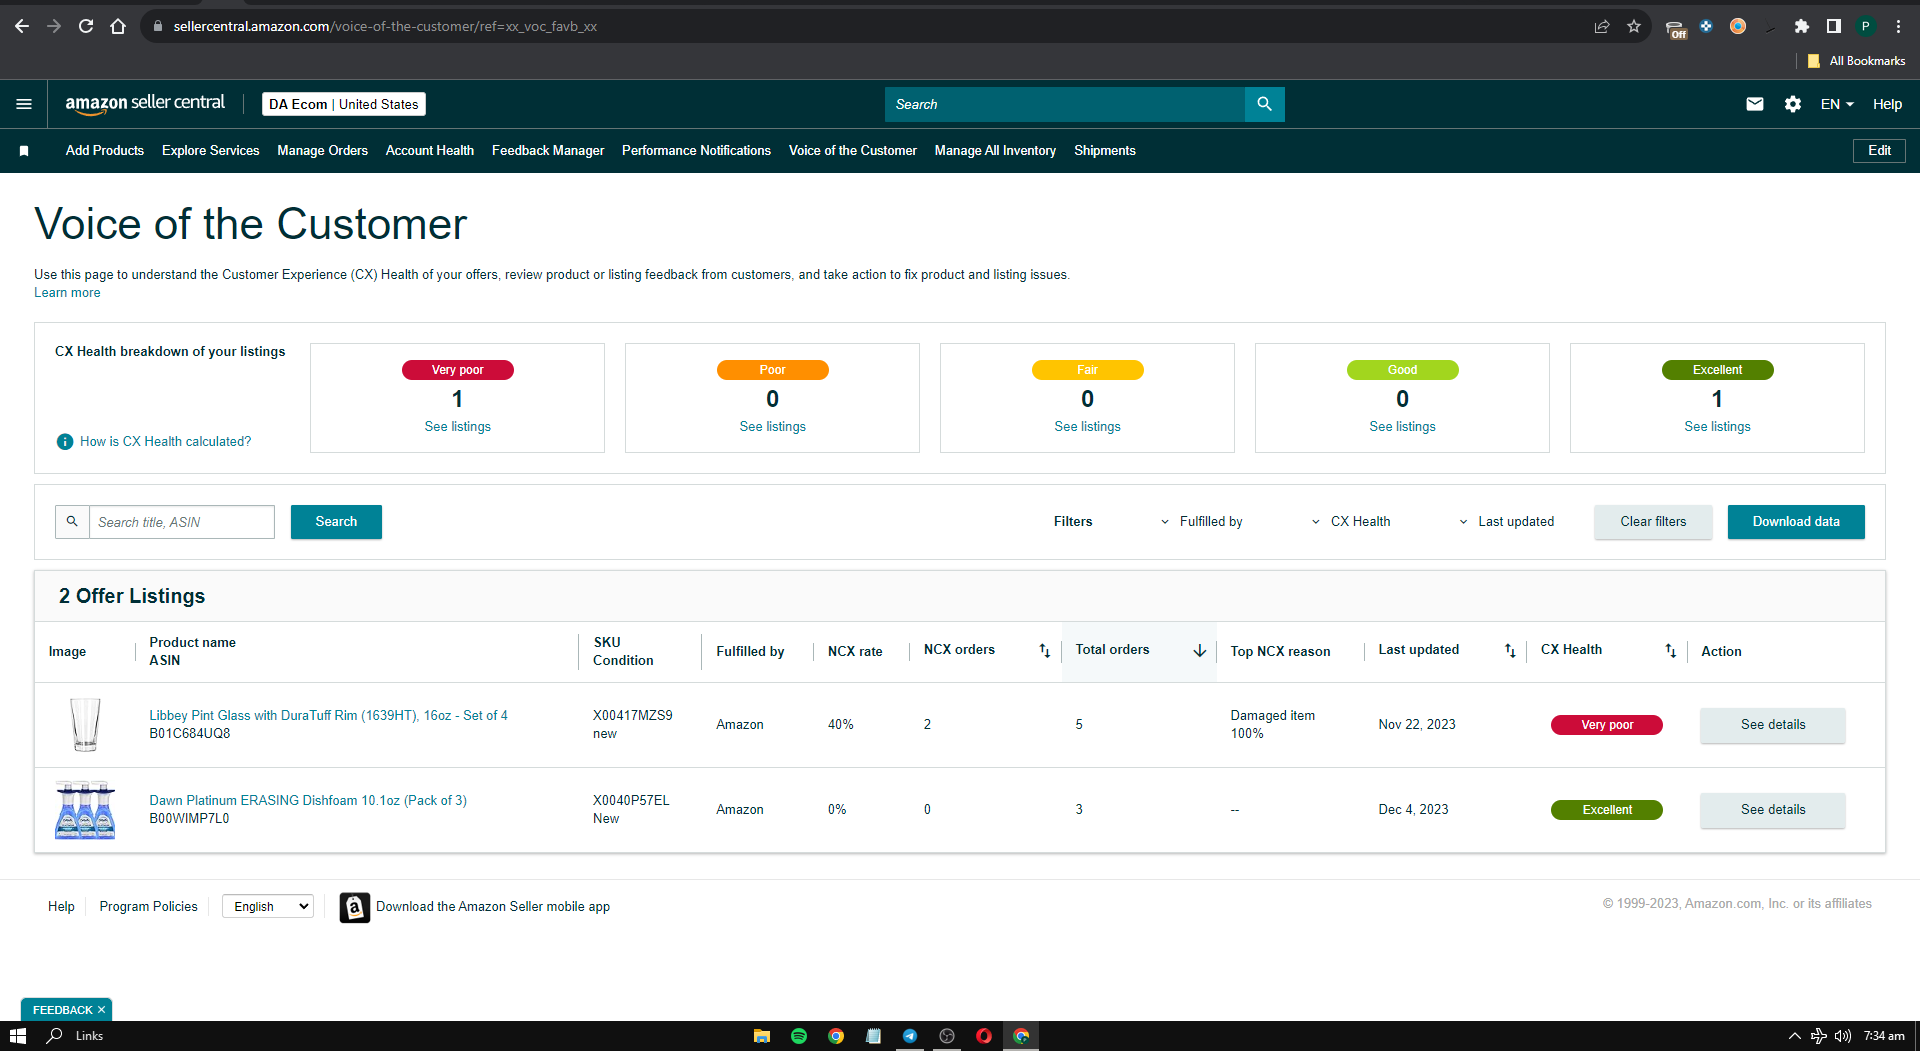This screenshot has height=1051, width=1920.
Task: Open the Chrome profile avatar P
Action: click(x=1865, y=26)
